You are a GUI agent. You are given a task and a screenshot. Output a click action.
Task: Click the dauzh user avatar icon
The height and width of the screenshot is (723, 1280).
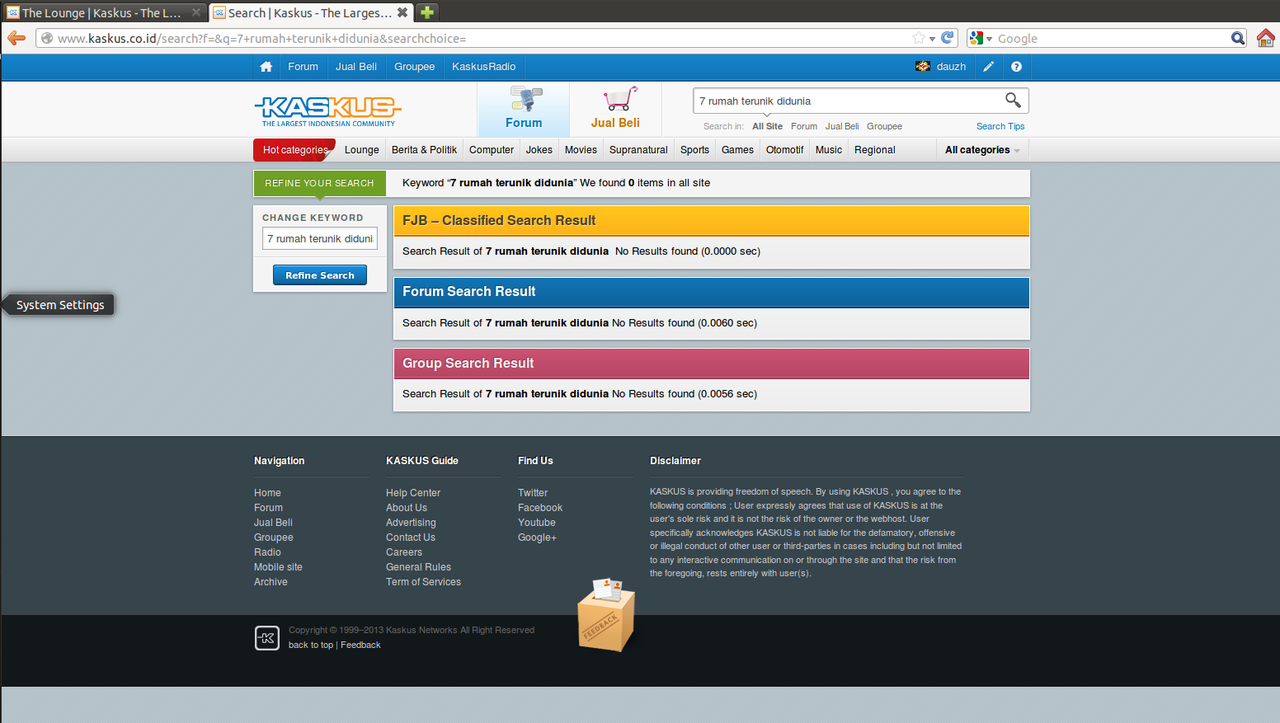click(923, 67)
